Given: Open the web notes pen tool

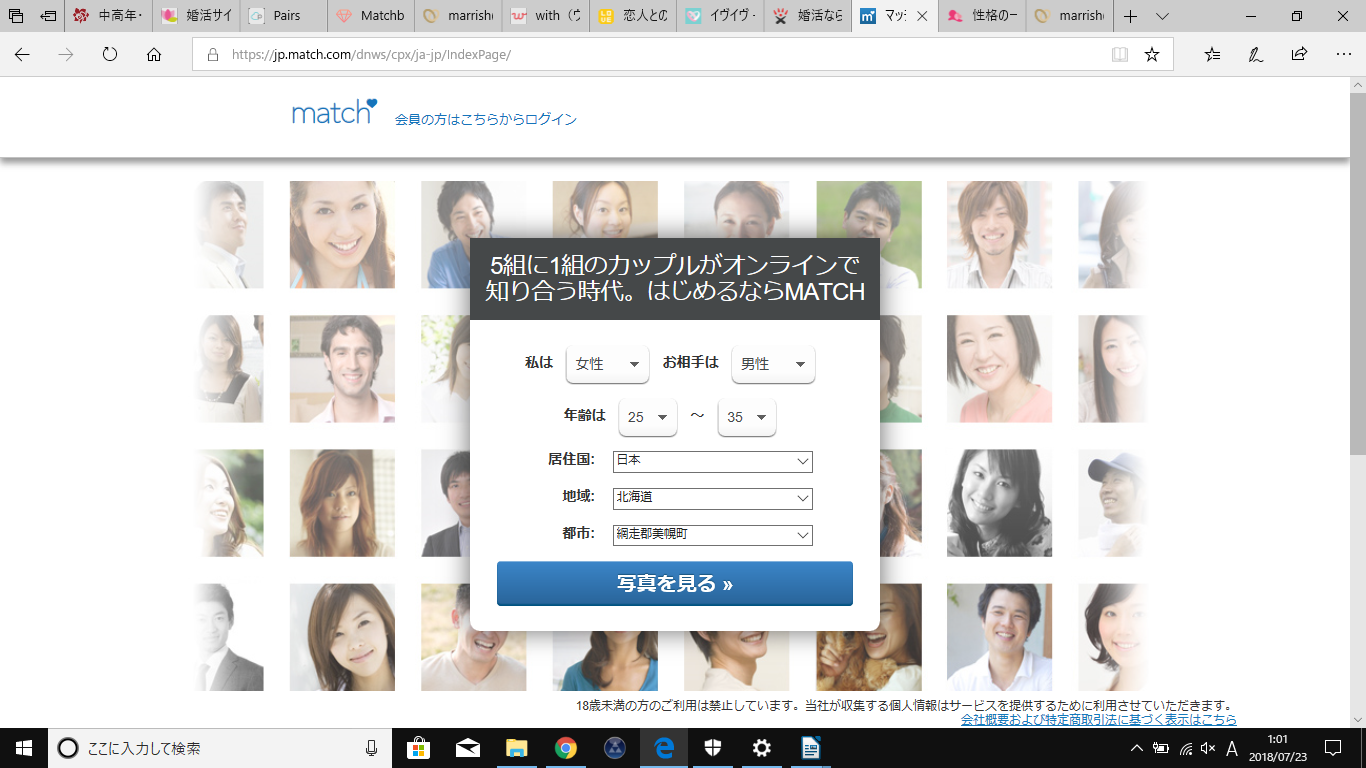Looking at the screenshot, I should (1255, 55).
